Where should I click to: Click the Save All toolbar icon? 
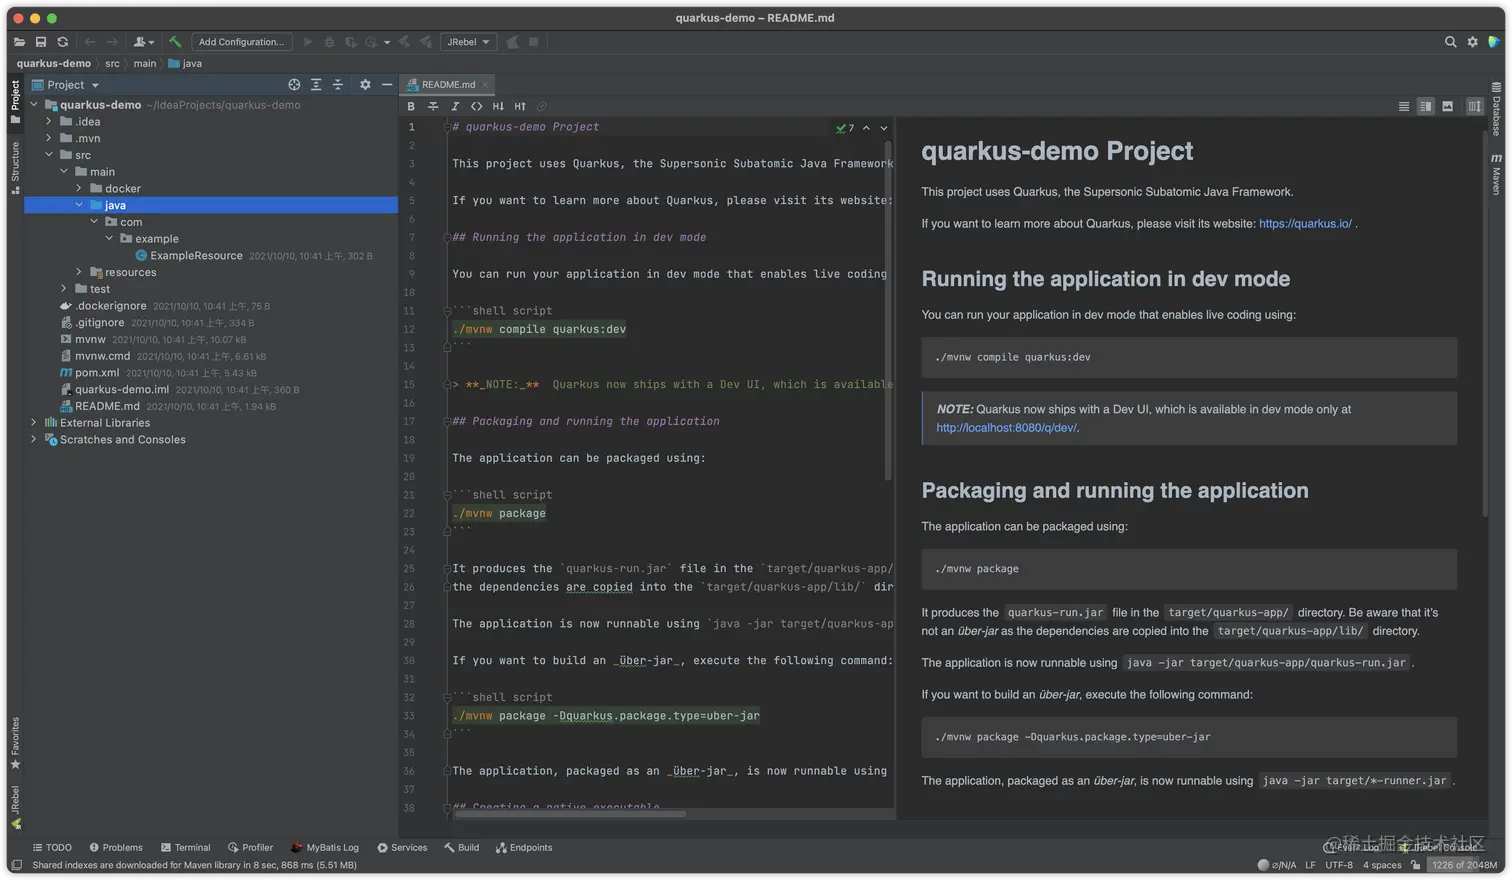[x=41, y=42]
